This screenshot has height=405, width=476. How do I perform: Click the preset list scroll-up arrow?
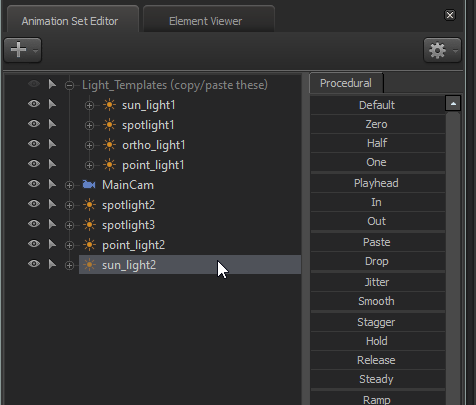[453, 104]
